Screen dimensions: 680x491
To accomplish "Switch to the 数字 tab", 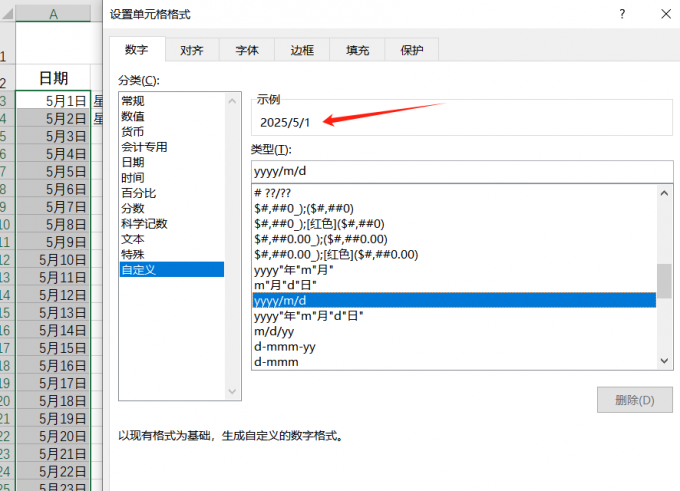I will pyautogui.click(x=137, y=49).
